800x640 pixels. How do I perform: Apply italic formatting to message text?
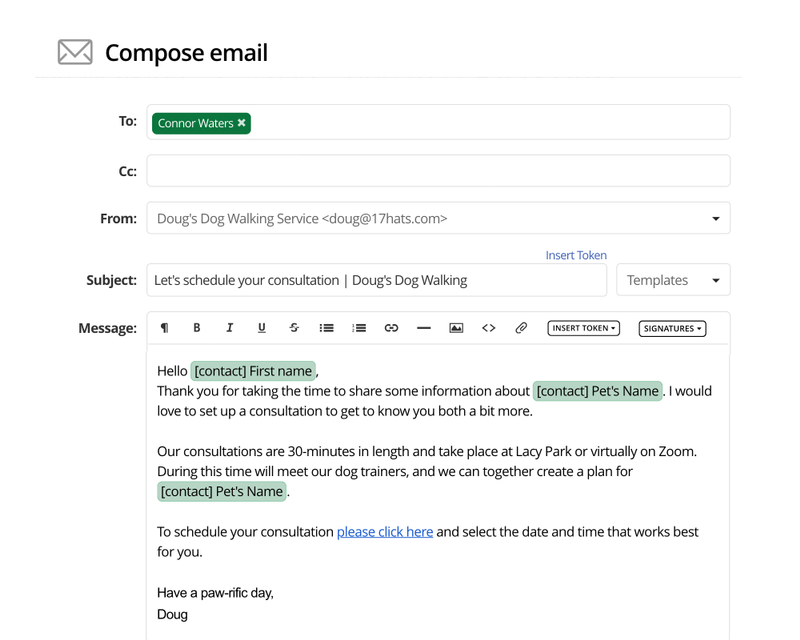click(229, 328)
